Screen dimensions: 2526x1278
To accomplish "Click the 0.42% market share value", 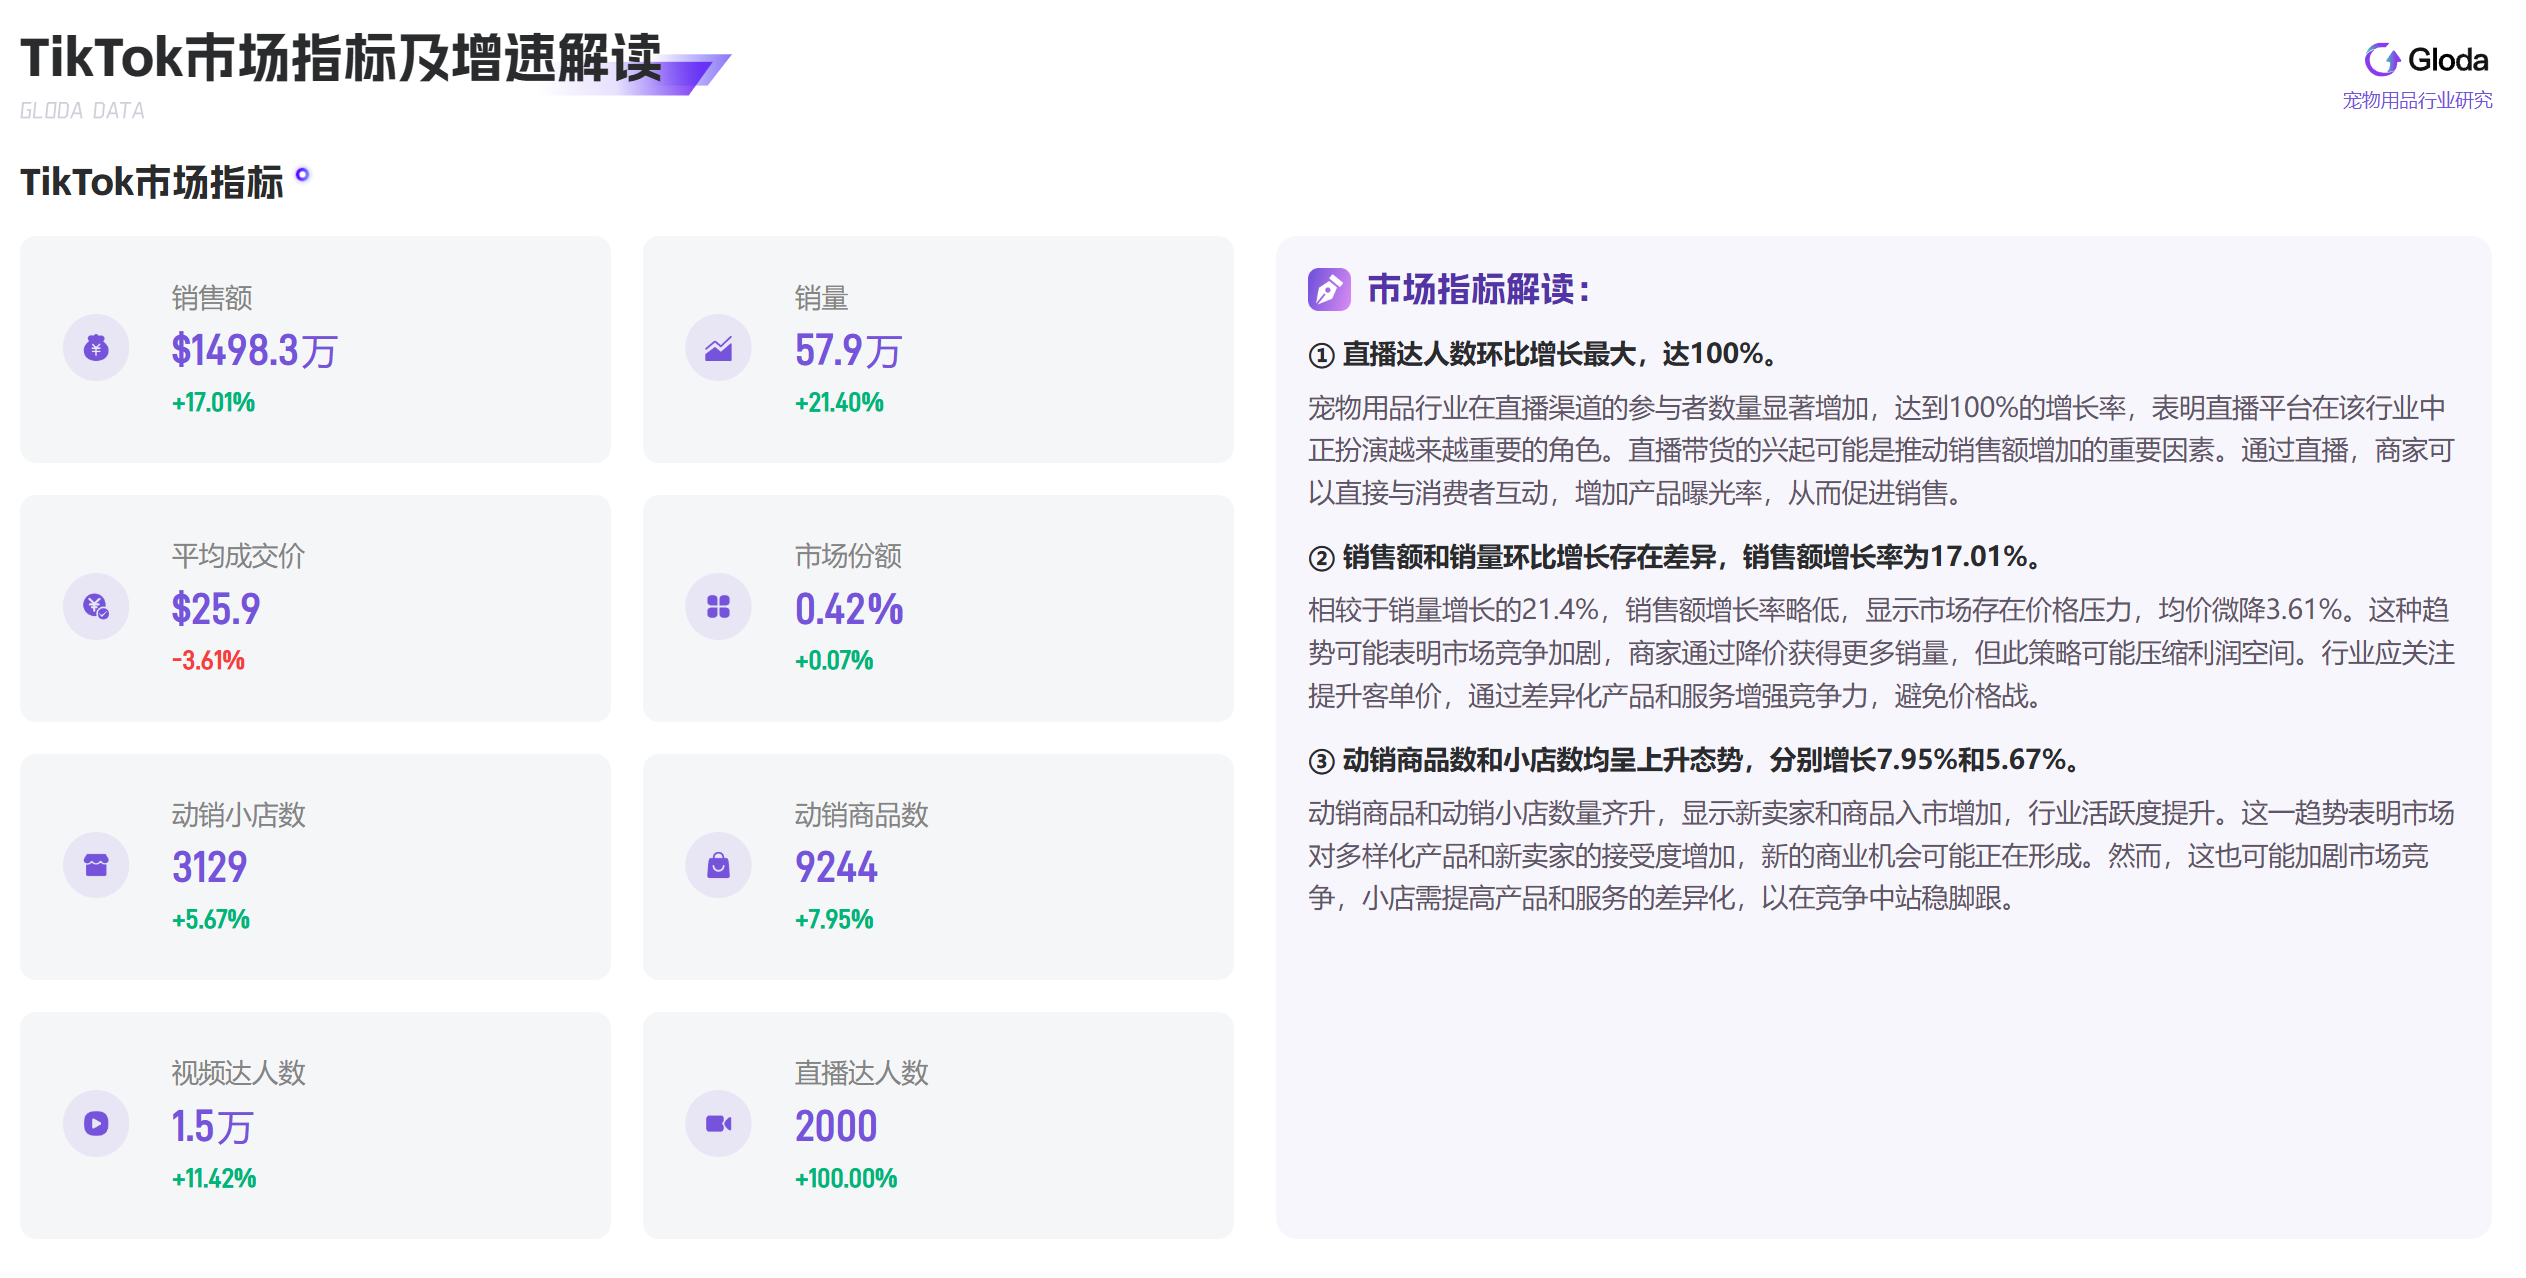I will [x=849, y=609].
